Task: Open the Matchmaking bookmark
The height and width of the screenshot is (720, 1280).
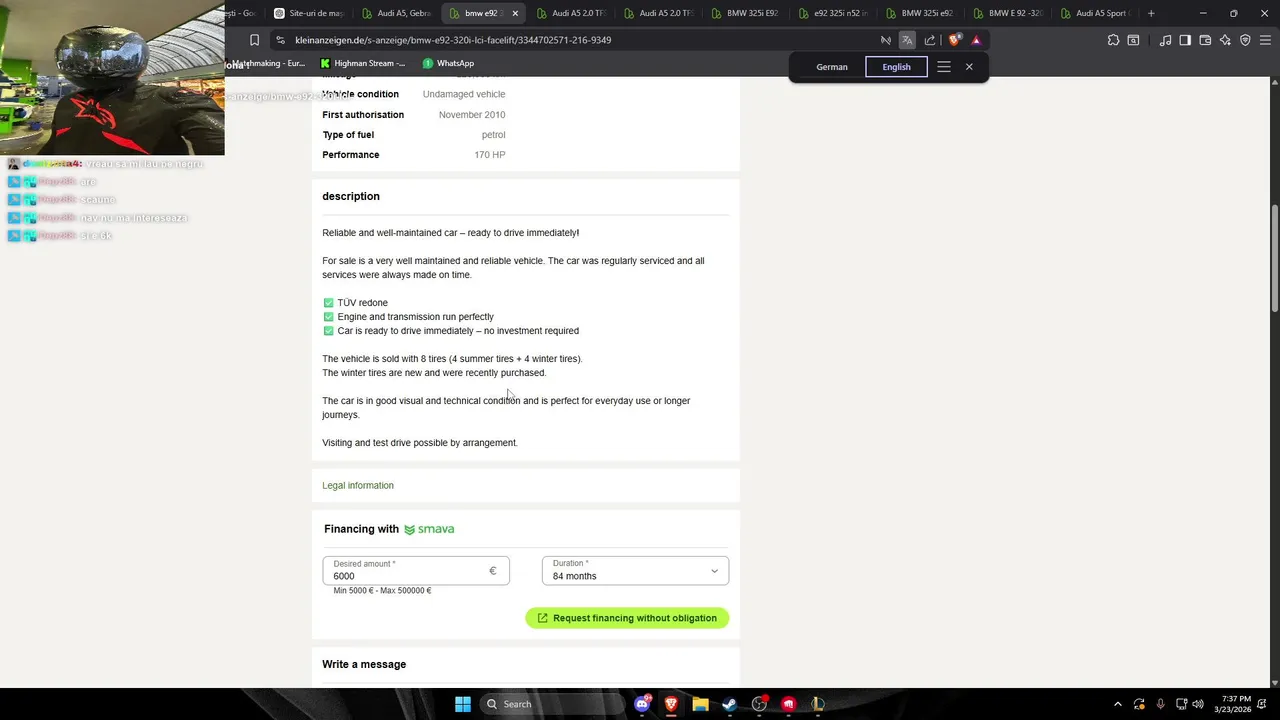Action: click(x=268, y=63)
